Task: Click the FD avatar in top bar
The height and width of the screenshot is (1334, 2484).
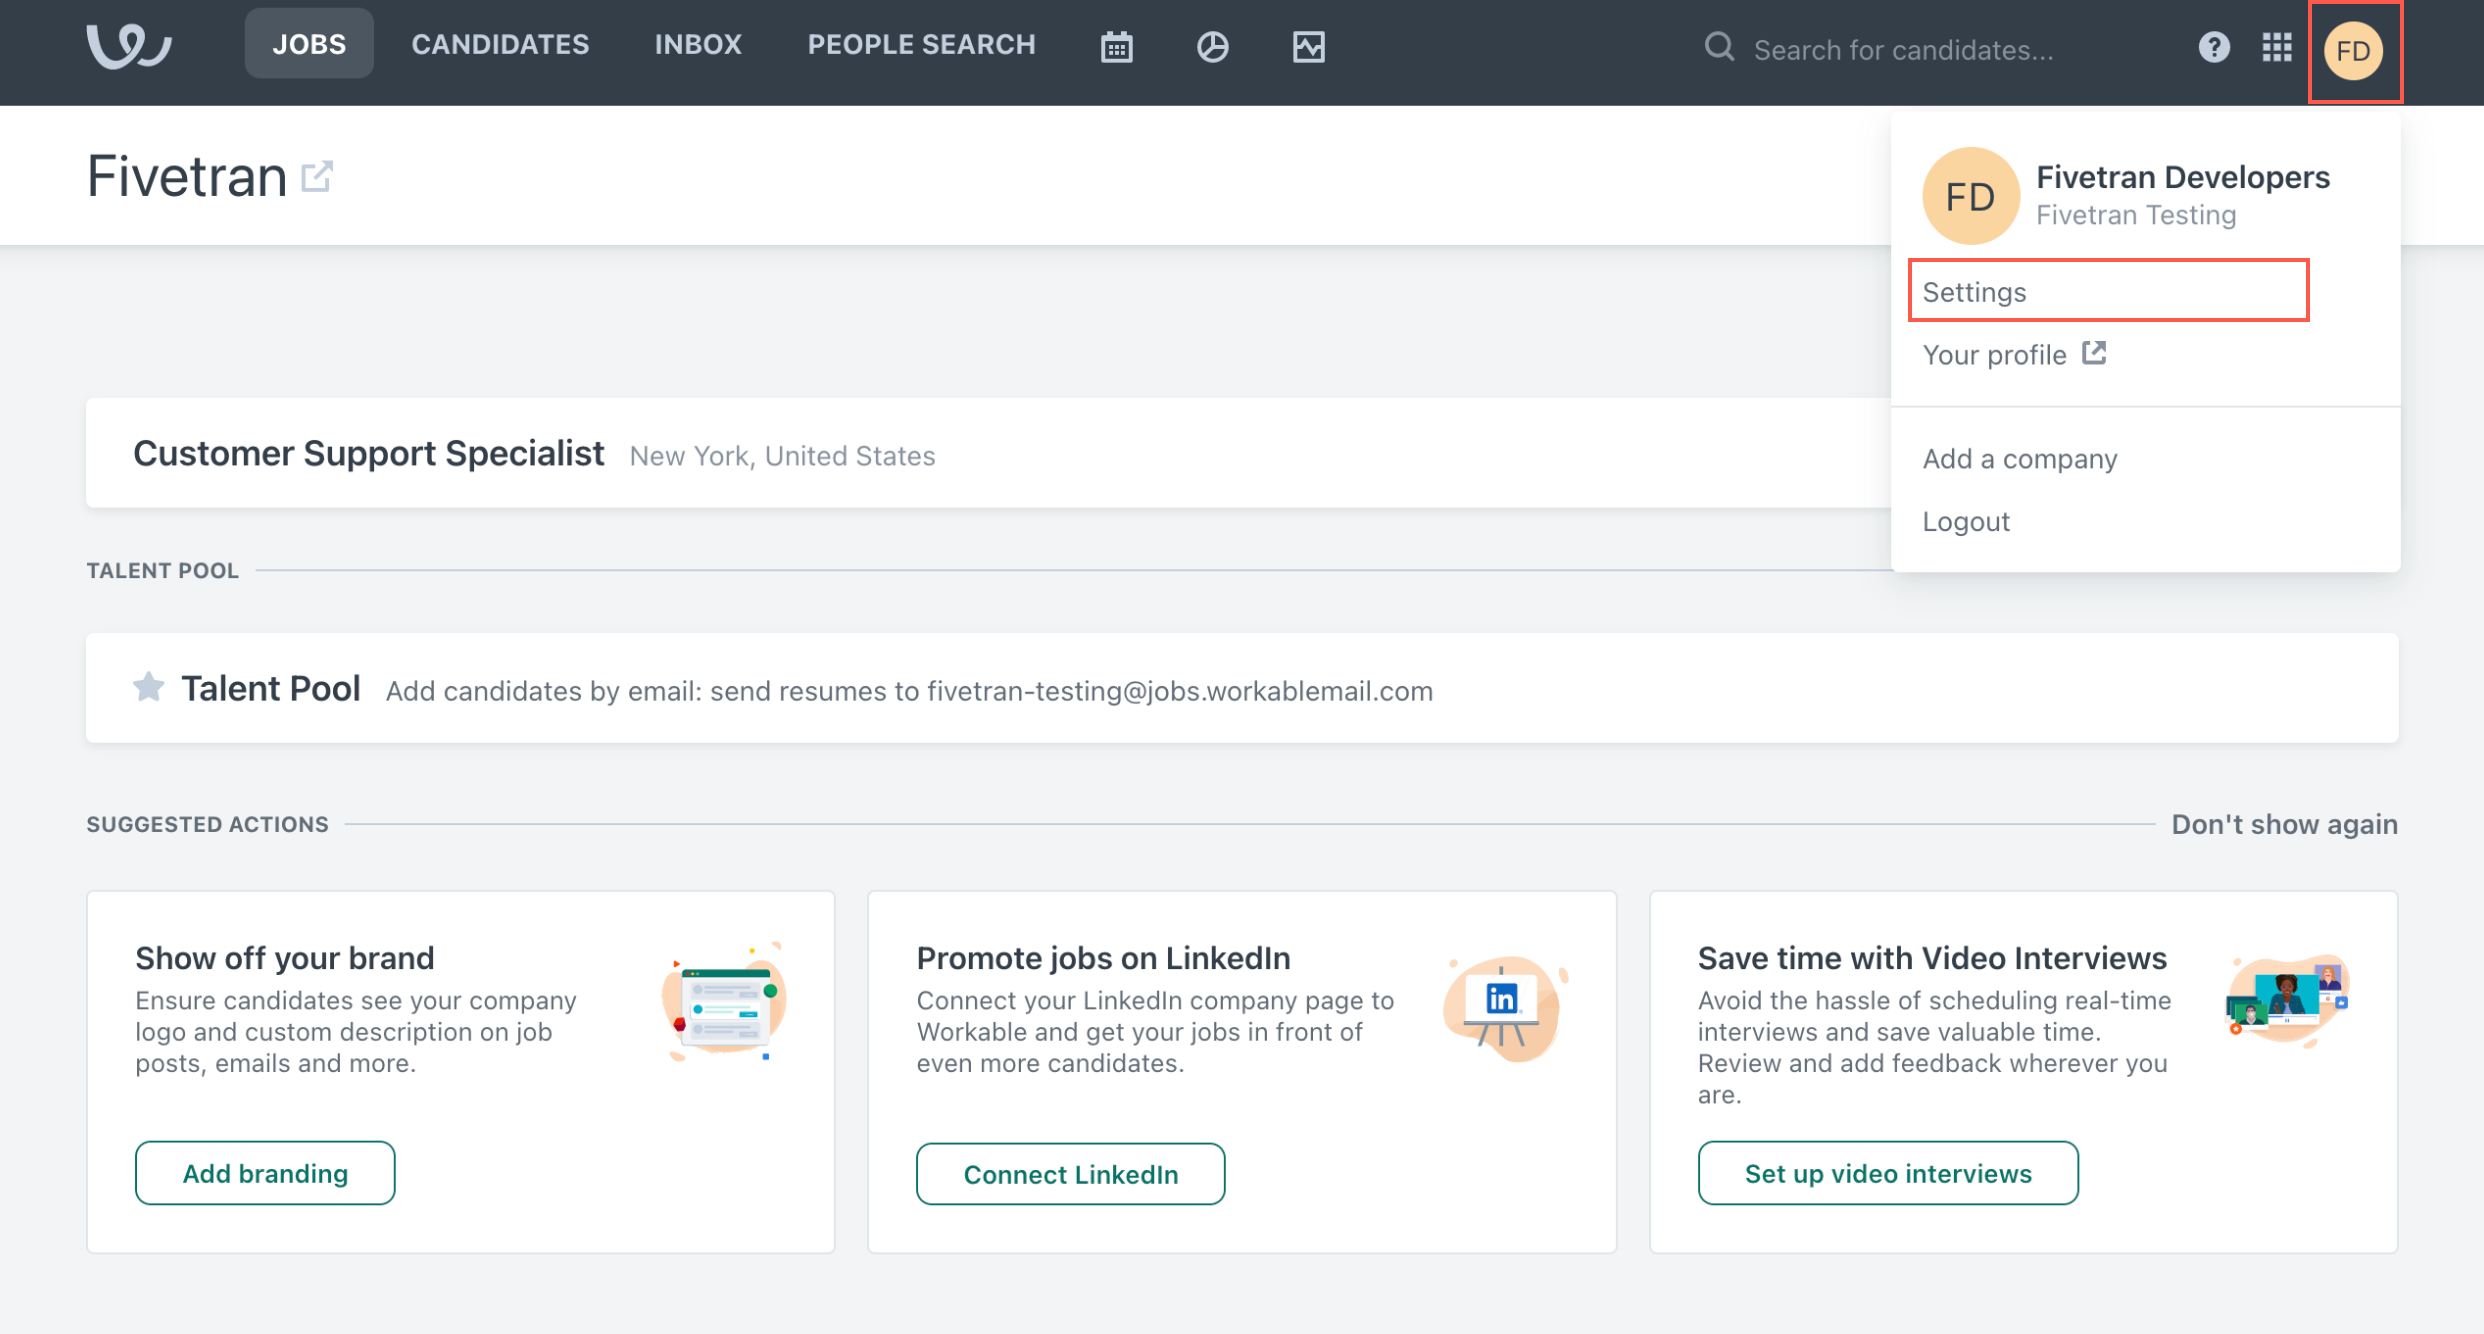Action: (x=2353, y=50)
